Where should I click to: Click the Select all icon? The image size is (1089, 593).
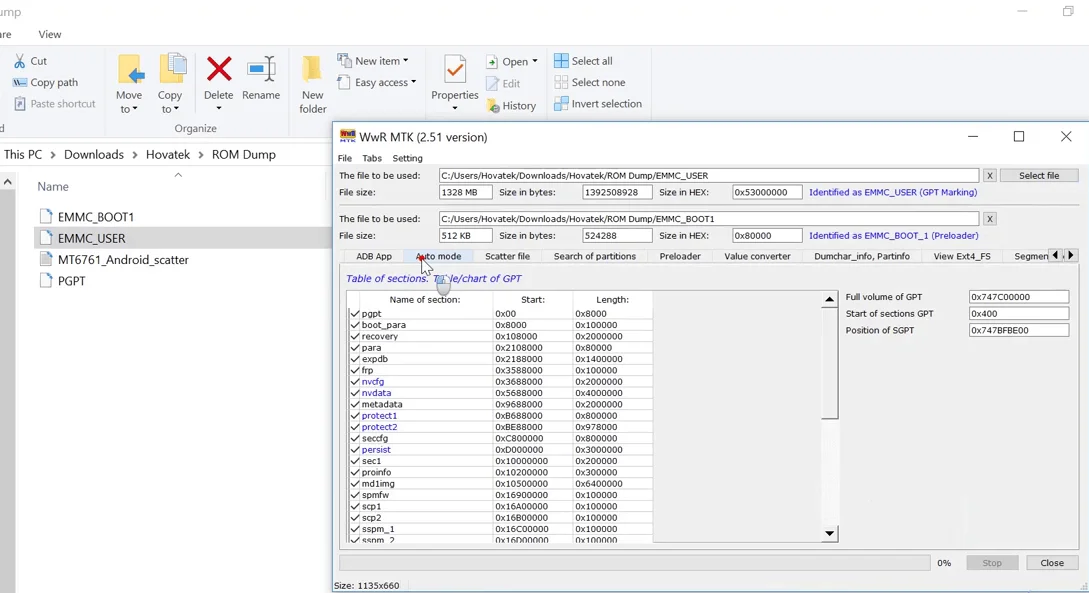pyautogui.click(x=561, y=61)
